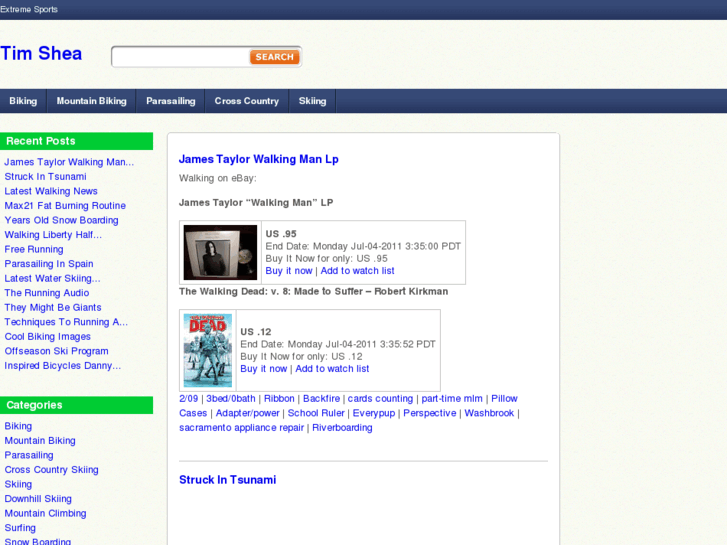Image resolution: width=727 pixels, height=545 pixels.
Task: Click the 3bed/0bath tag link
Action: tap(231, 398)
